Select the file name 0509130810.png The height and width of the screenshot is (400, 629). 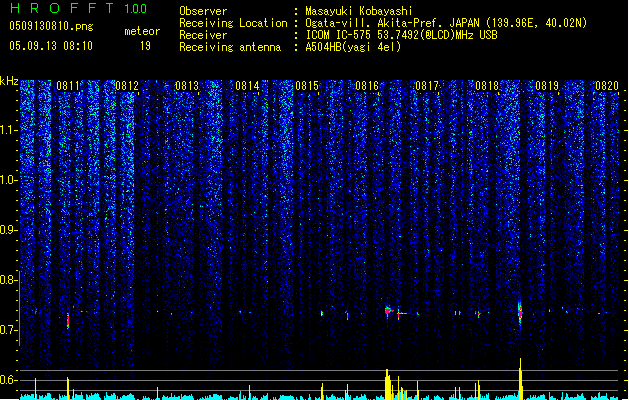coord(51,26)
